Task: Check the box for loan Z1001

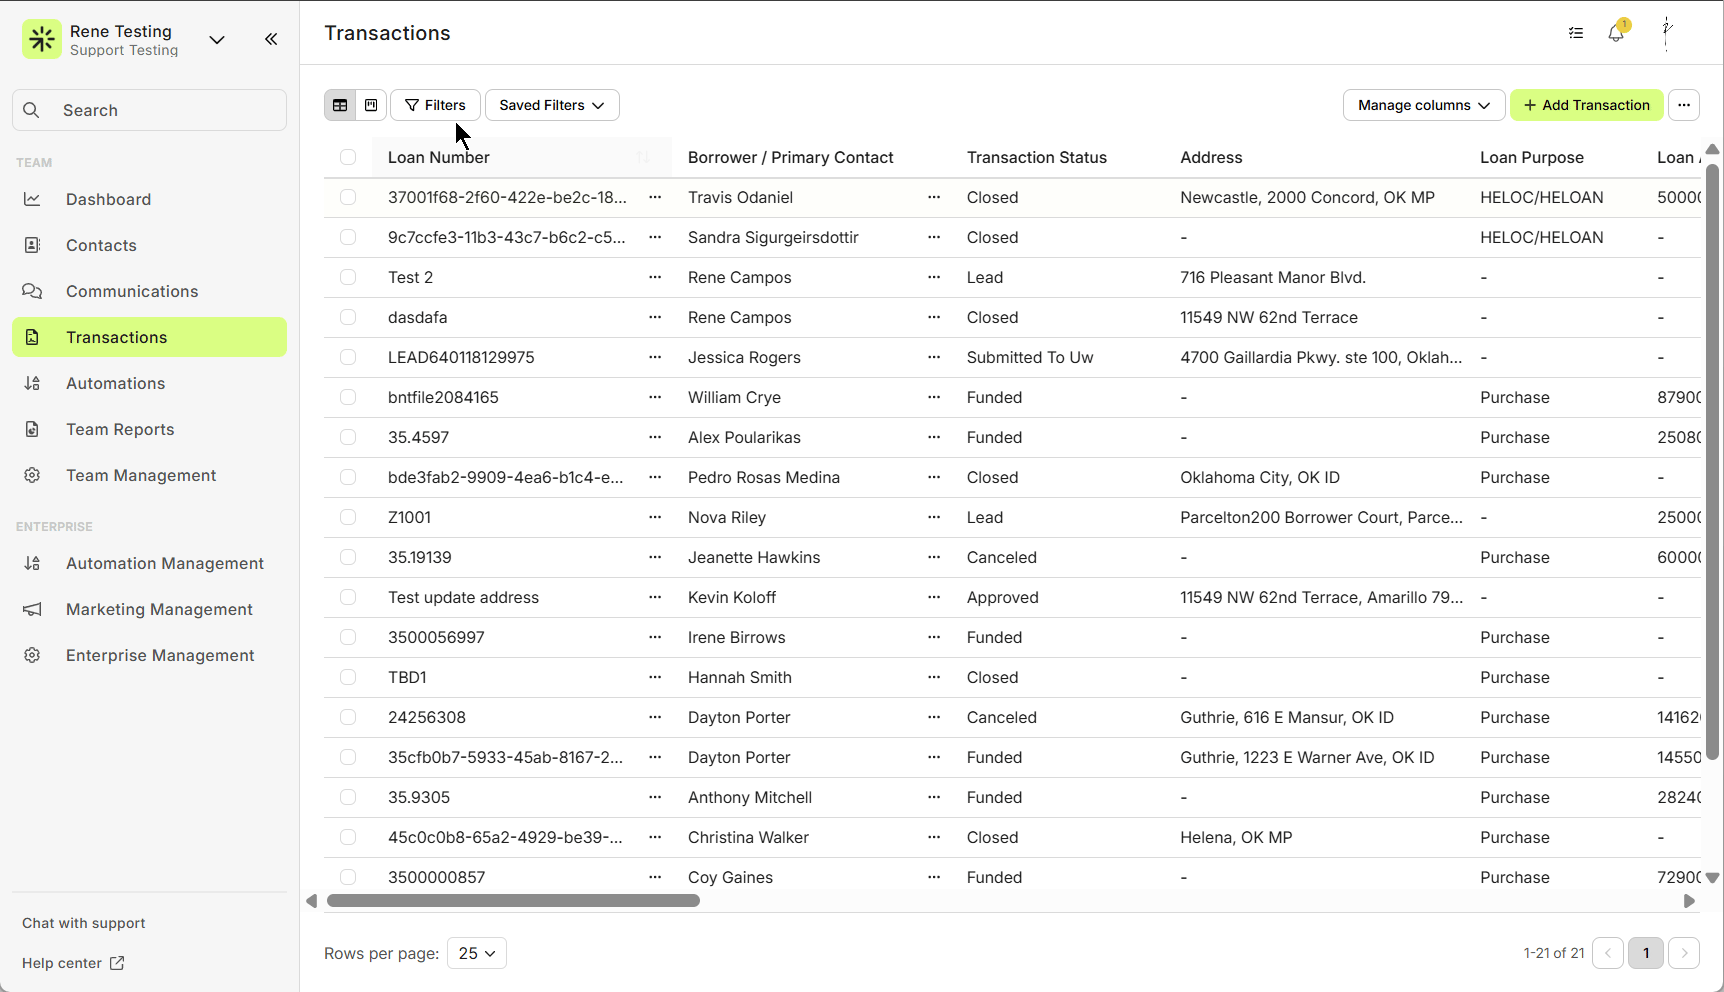Action: (x=348, y=517)
